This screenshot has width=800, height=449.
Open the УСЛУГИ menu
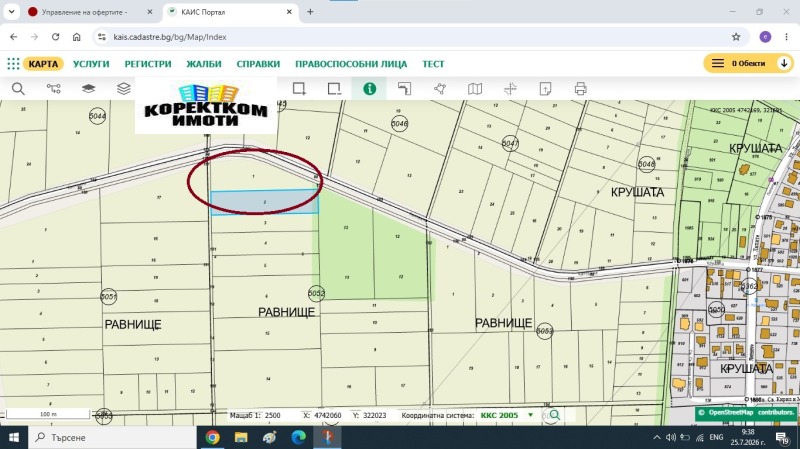coord(91,64)
